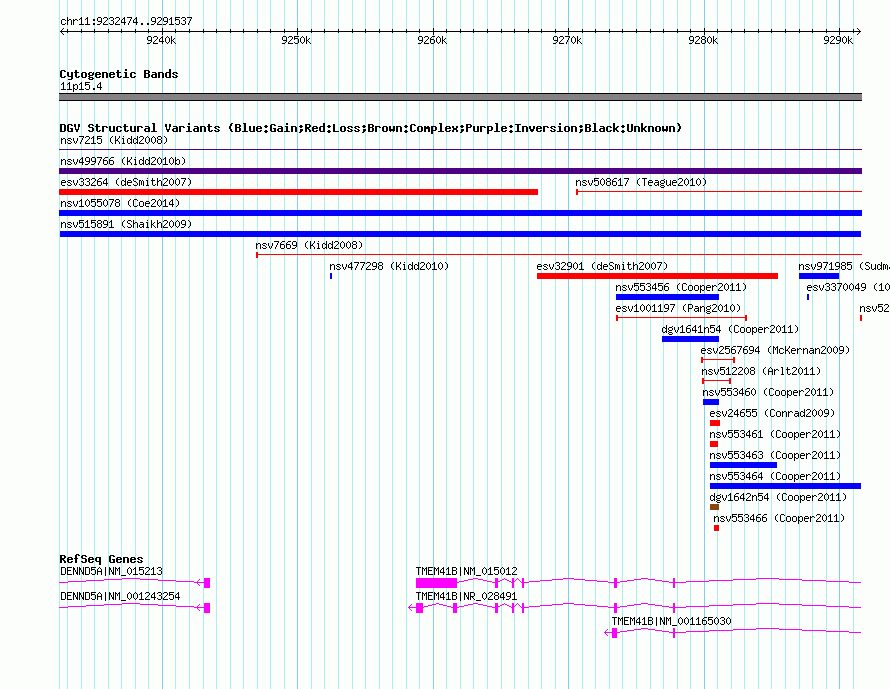Image resolution: width=890 pixels, height=689 pixels.
Task: Click the nsv7215 (Kidd2008) variant label
Action: point(114,140)
